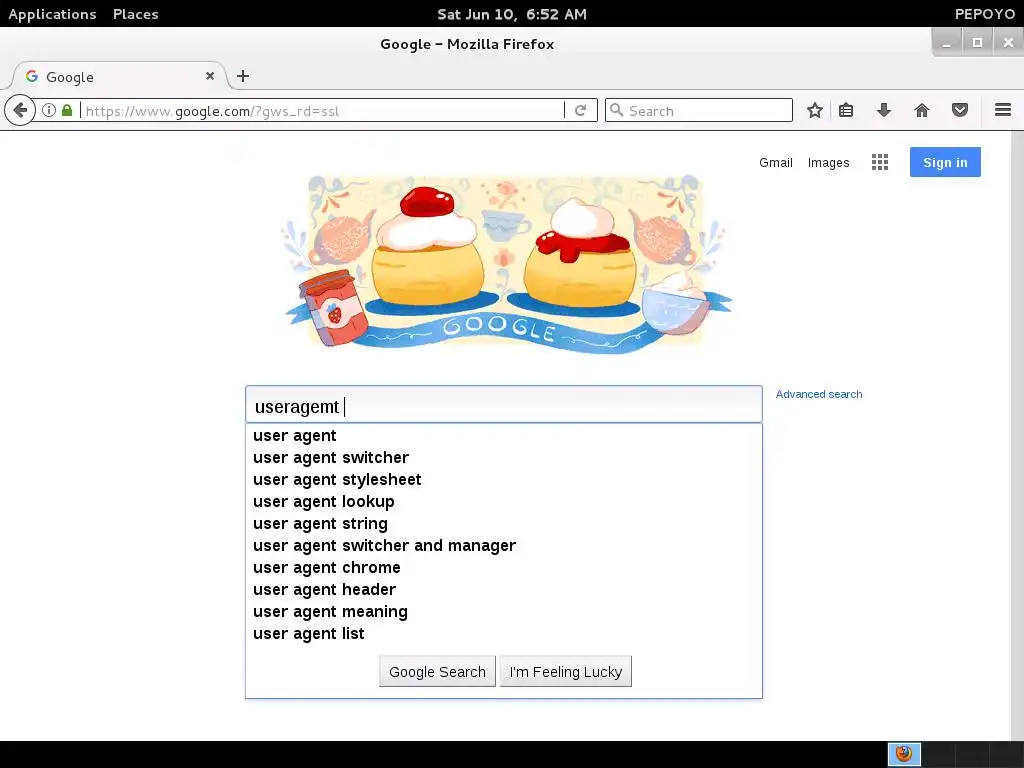The height and width of the screenshot is (768, 1024).
Task: Minimize the Firefox window
Action: [946, 43]
